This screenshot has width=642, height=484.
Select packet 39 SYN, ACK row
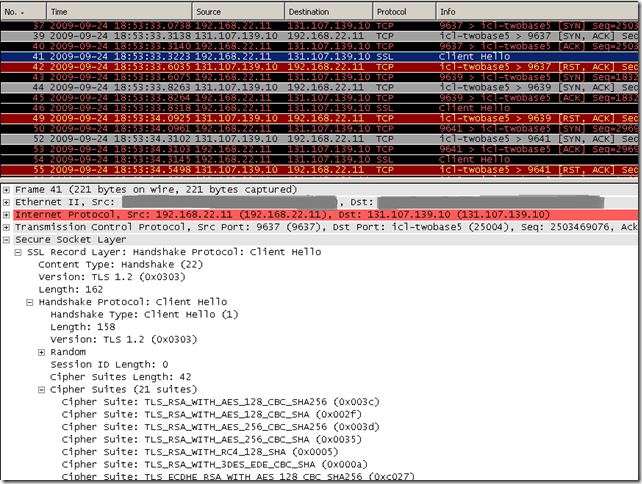319,36
